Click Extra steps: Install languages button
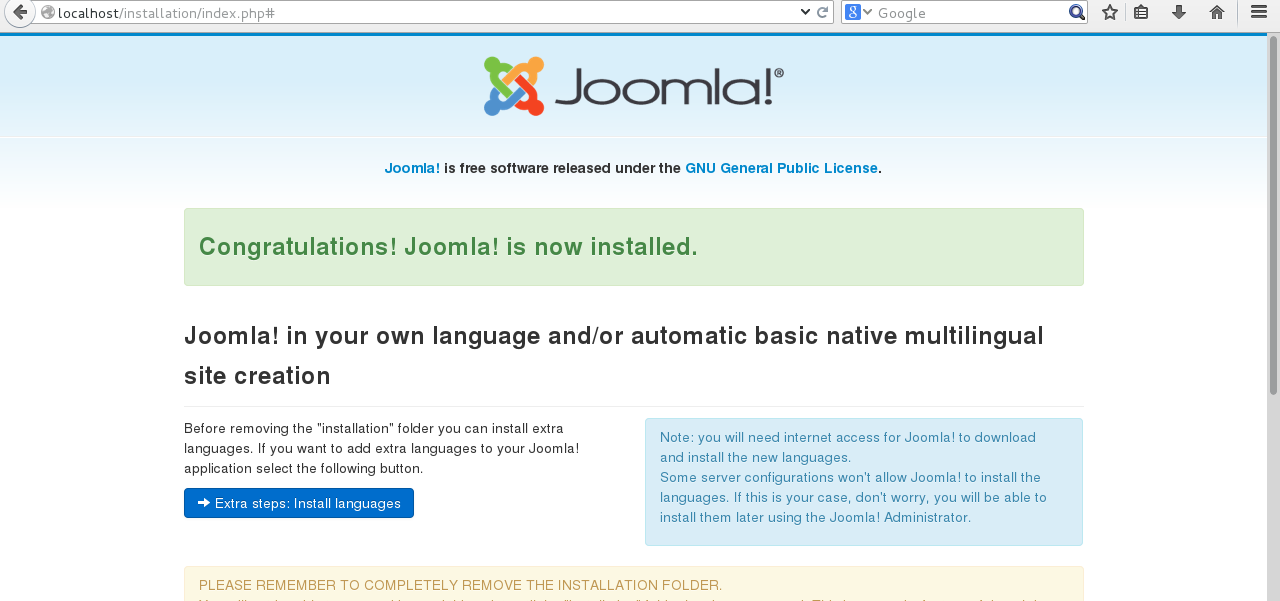1280x601 pixels. click(299, 503)
